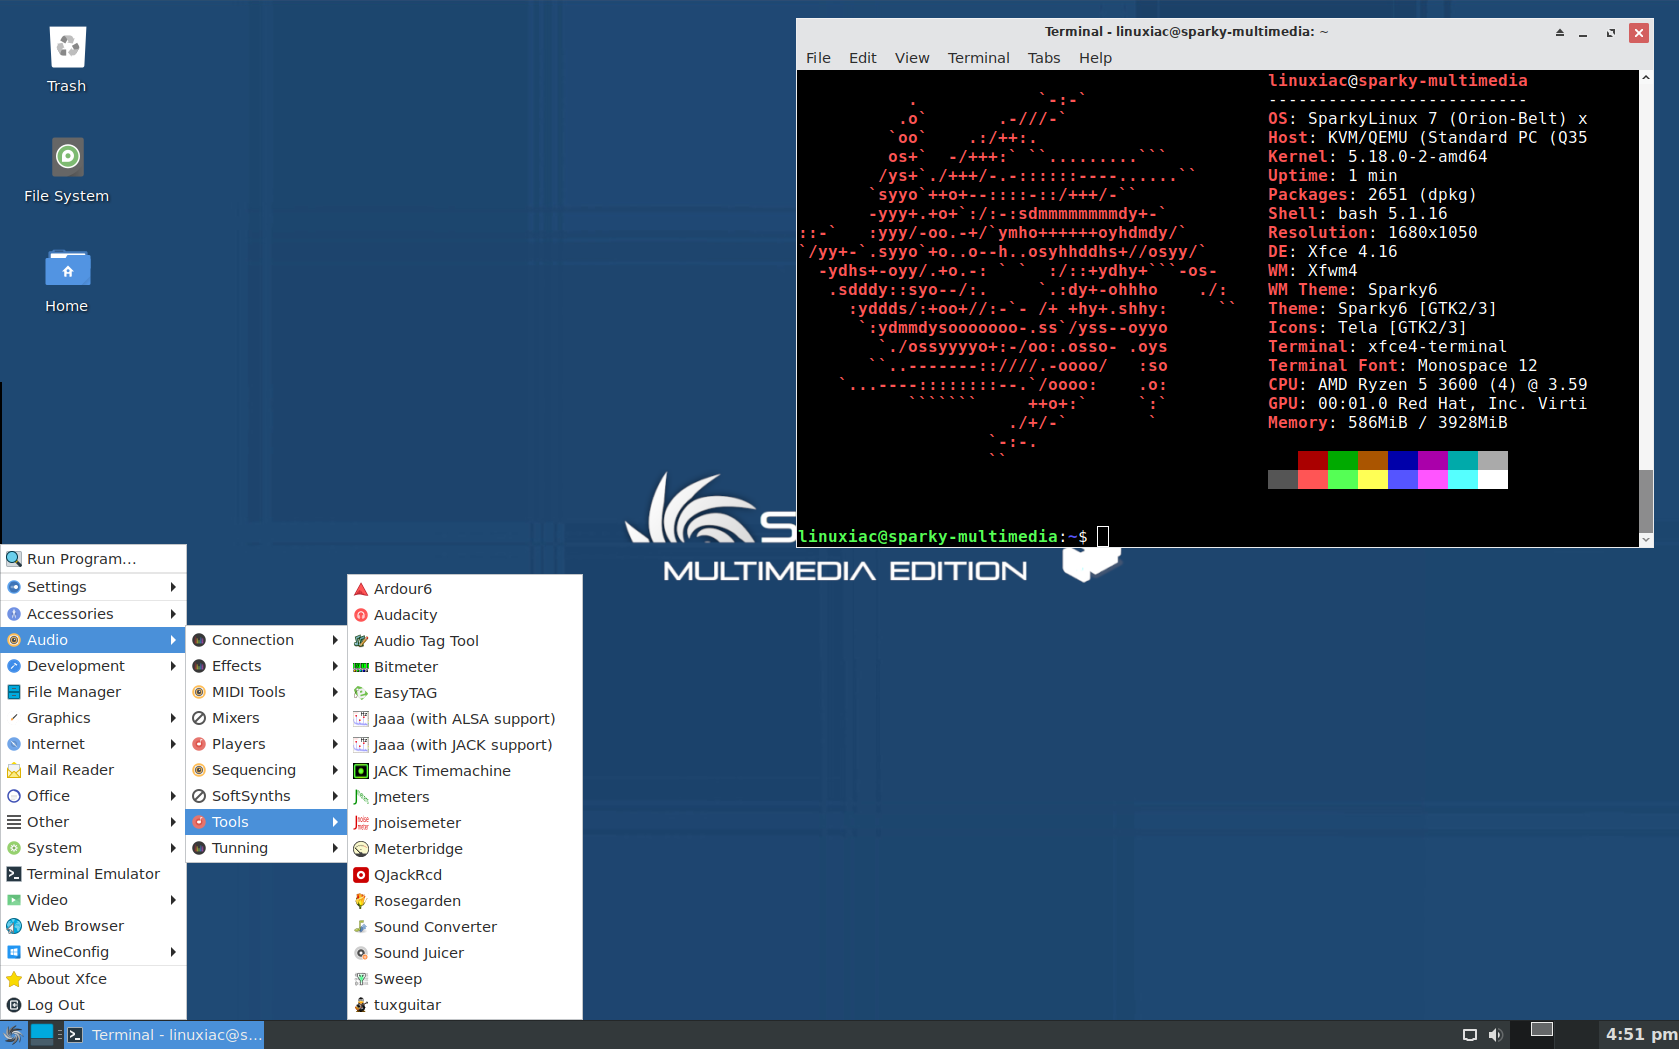Expand the Video menu category
Viewport: 1679px width, 1049px height.
pyautogui.click(x=93, y=900)
